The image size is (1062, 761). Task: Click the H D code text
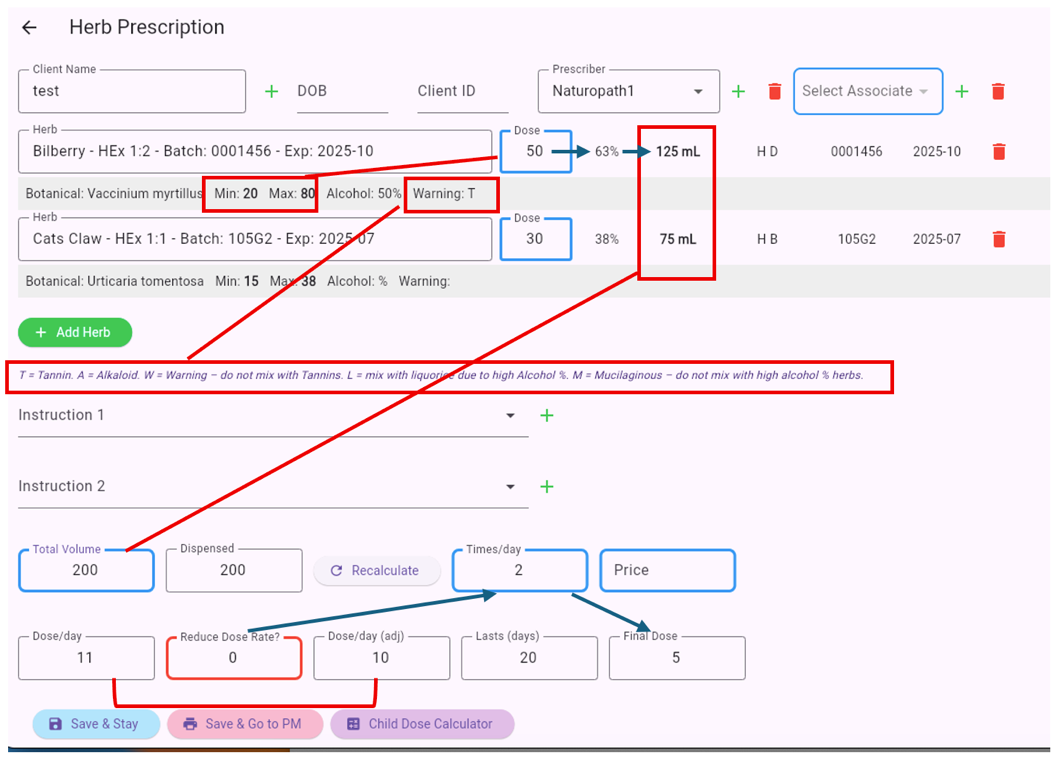767,152
